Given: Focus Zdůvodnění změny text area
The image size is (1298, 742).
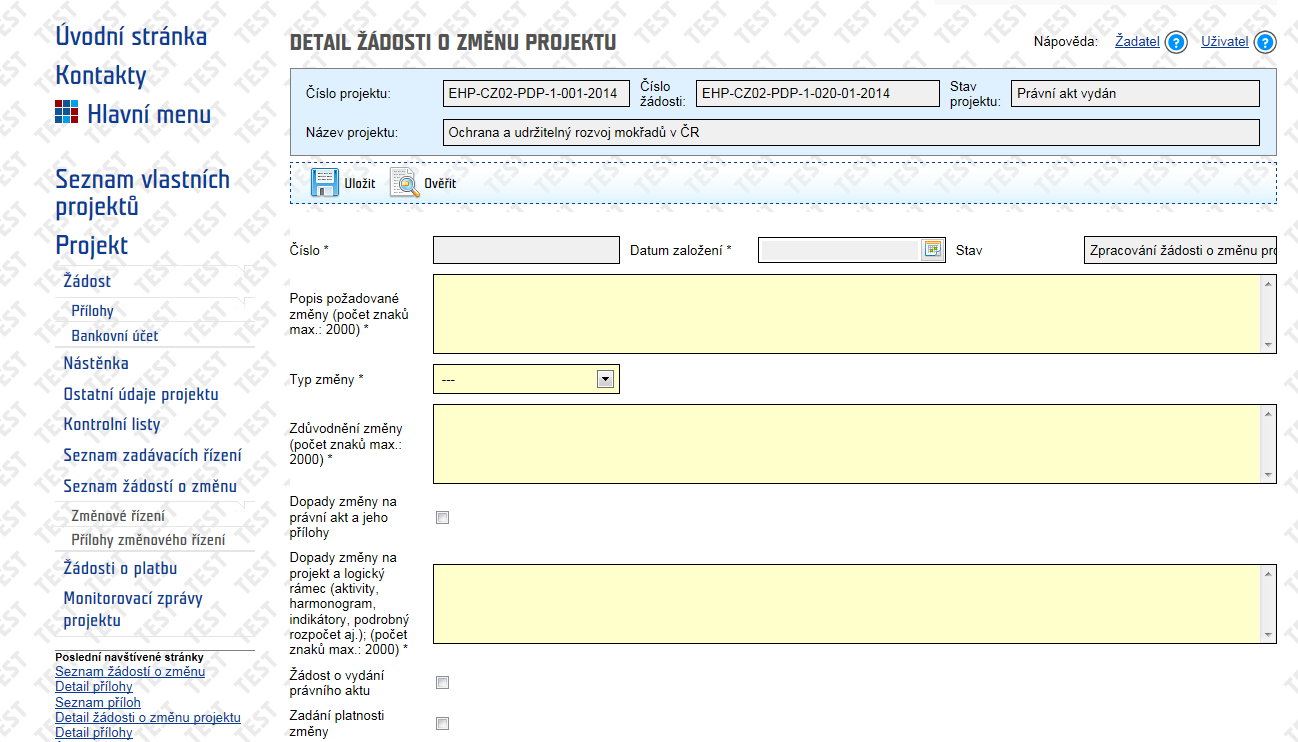Looking at the screenshot, I should (x=847, y=444).
